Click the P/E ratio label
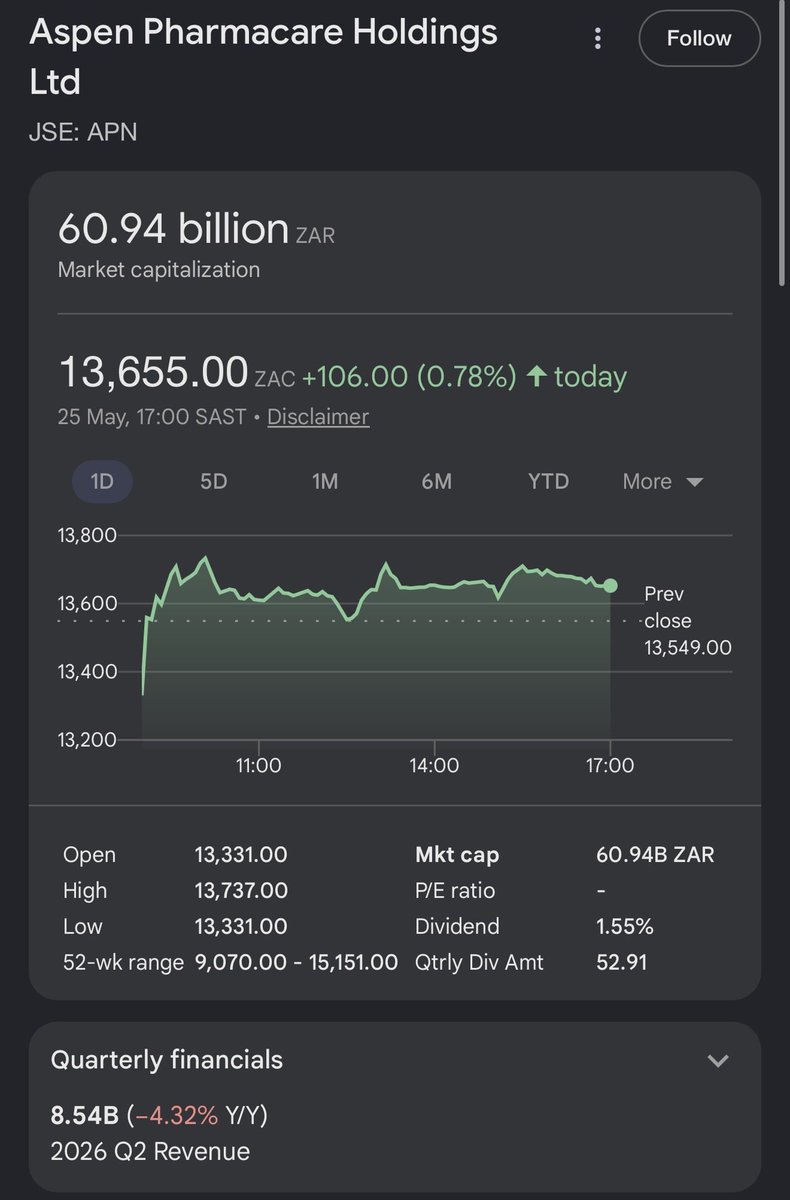The image size is (790, 1200). [x=455, y=890]
